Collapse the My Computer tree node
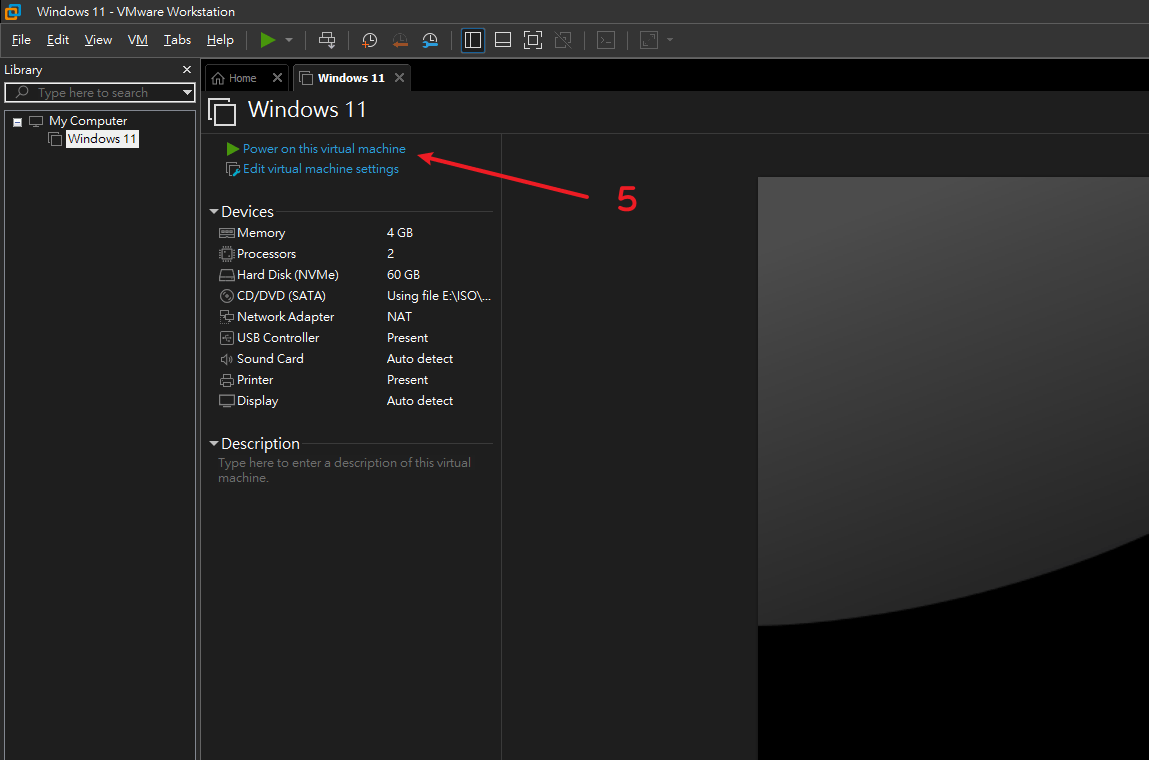 click(x=18, y=122)
